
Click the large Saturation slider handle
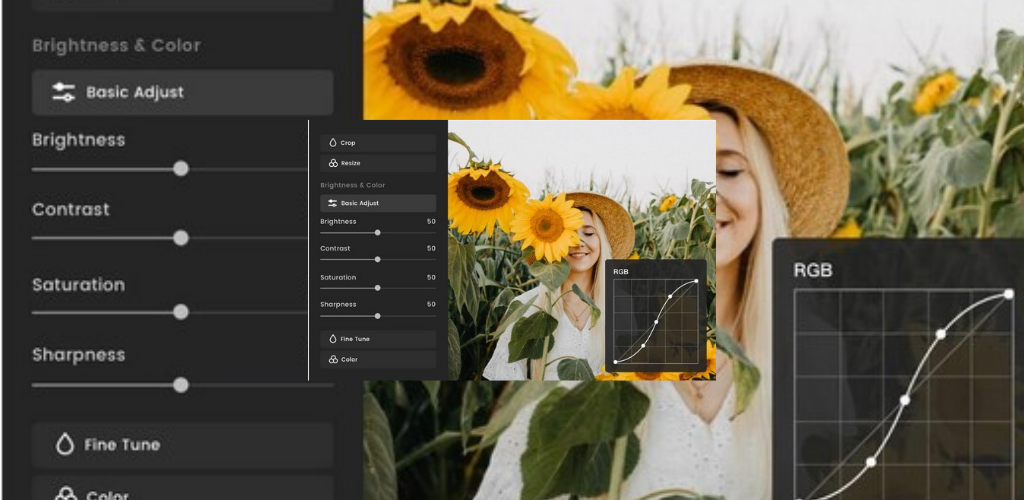pos(181,312)
